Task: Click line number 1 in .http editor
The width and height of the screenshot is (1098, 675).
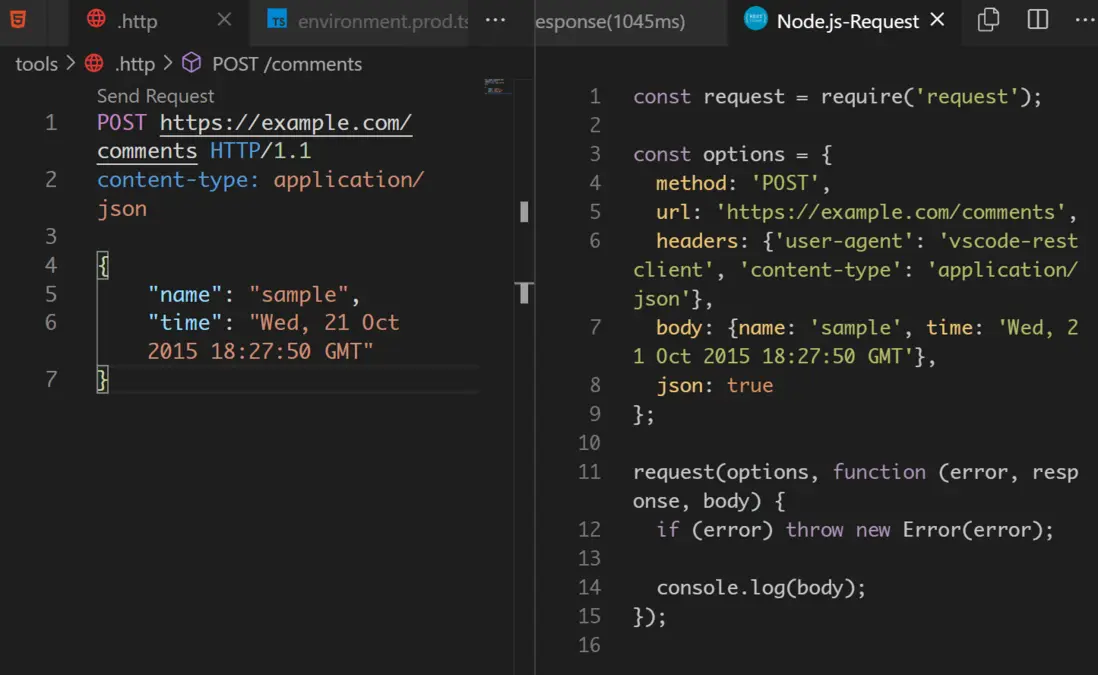Action: point(51,123)
